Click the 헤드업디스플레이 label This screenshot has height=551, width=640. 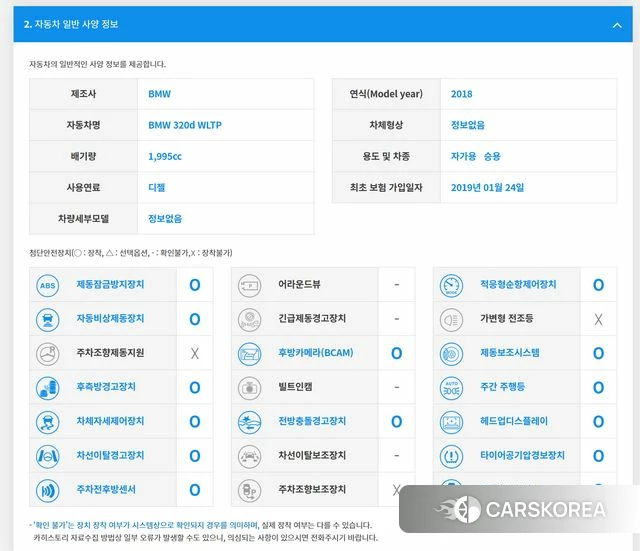(x=514, y=421)
